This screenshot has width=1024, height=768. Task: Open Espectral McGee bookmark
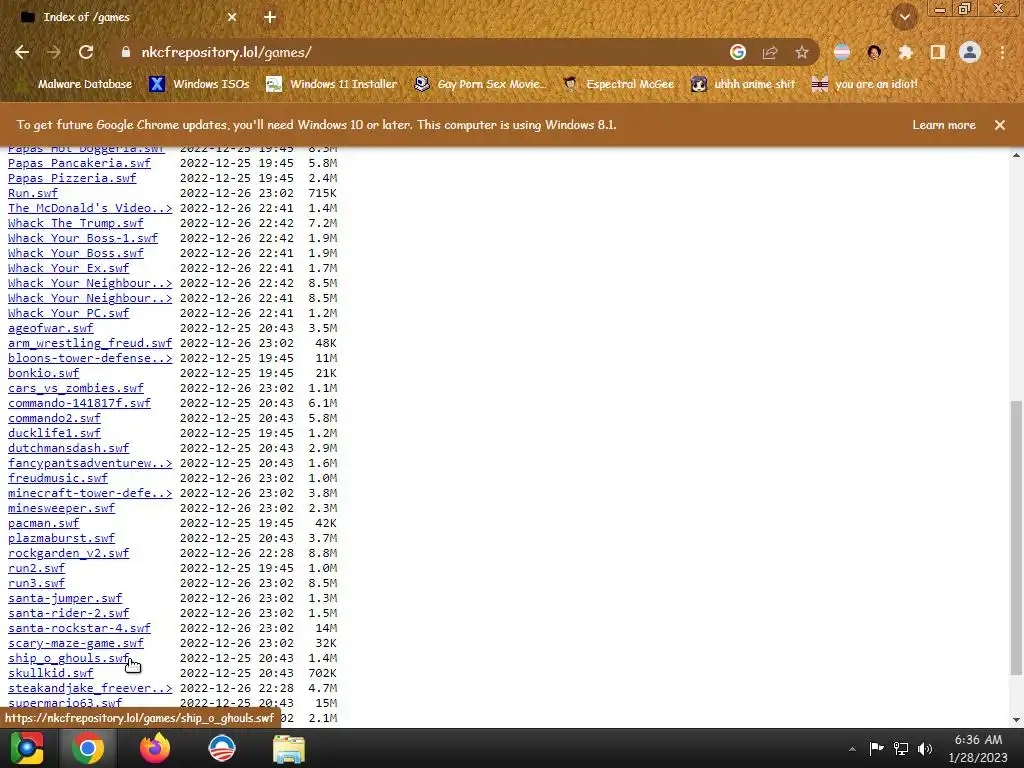point(618,84)
